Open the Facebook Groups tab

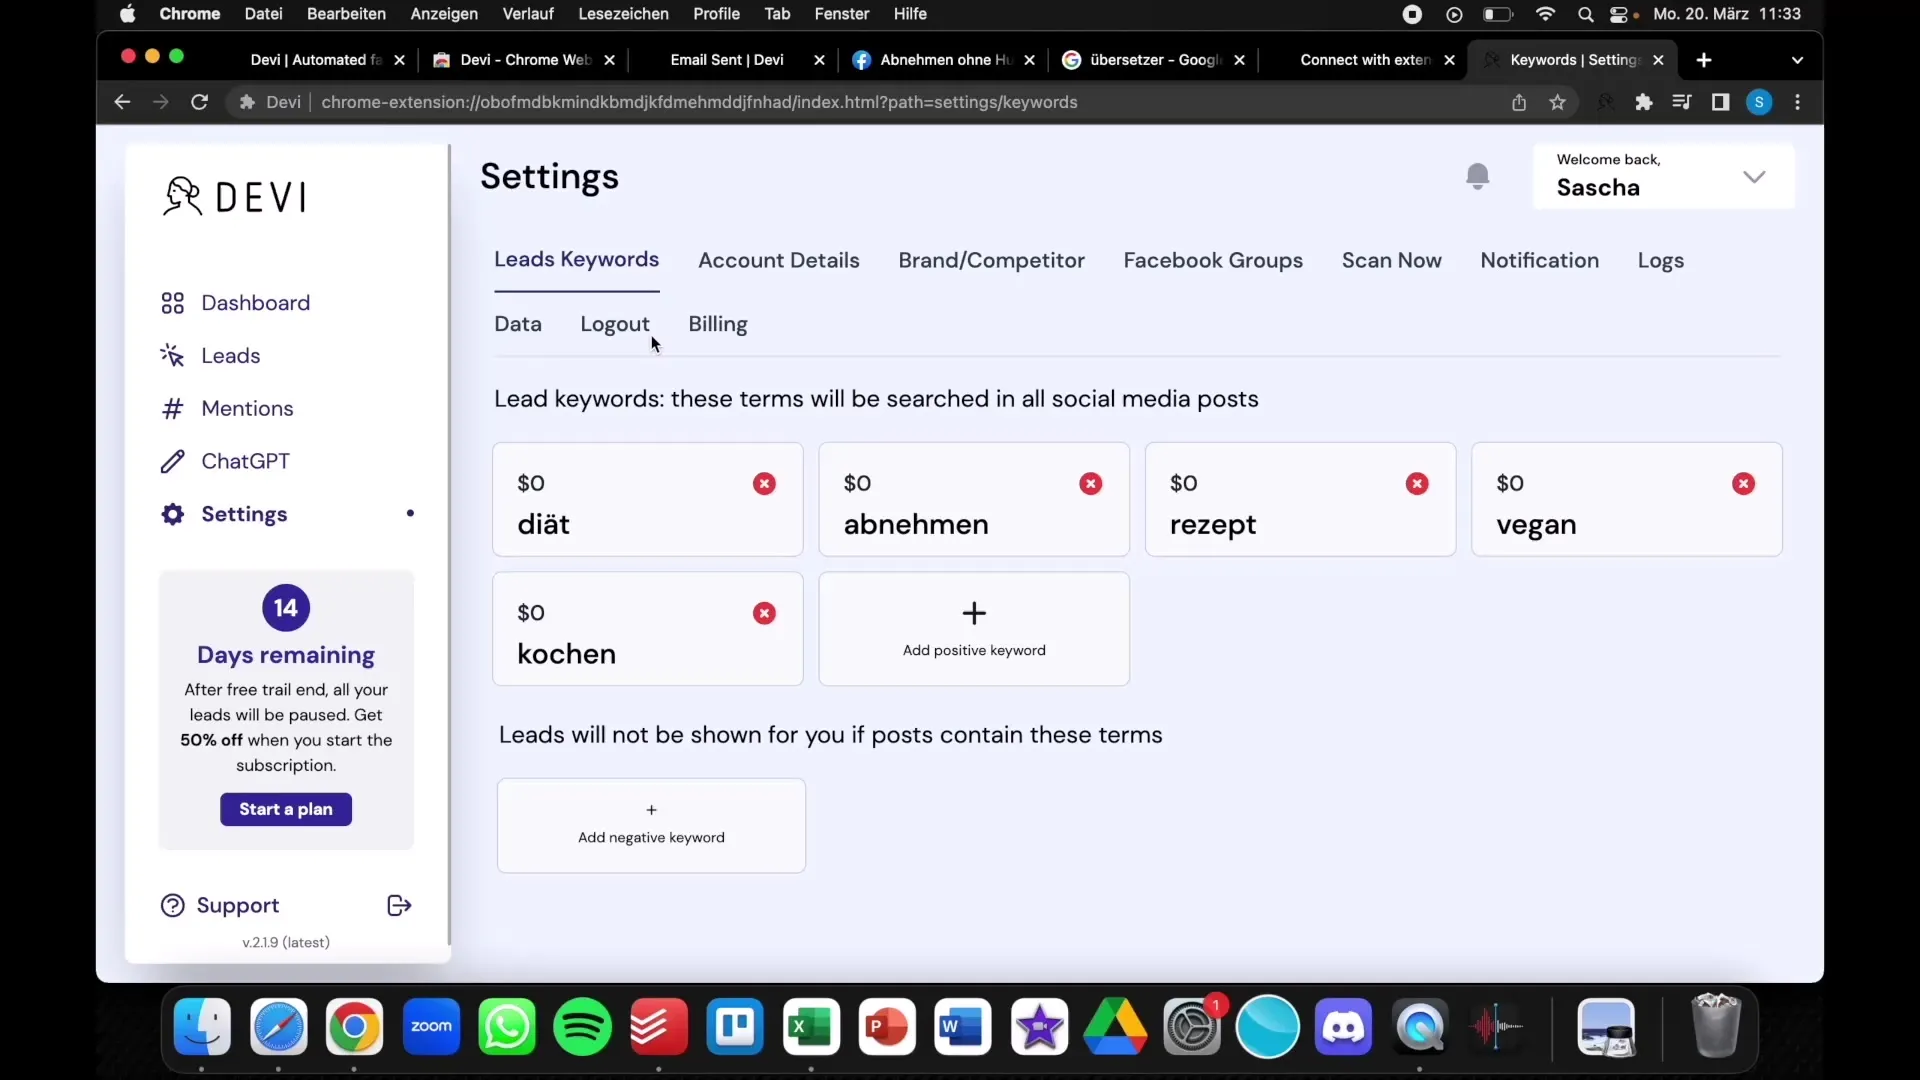pyautogui.click(x=1212, y=260)
